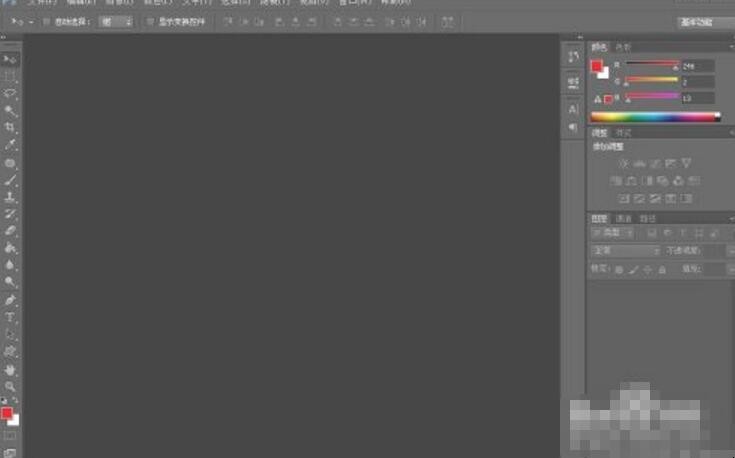Open the Layers panel flyout menu
This screenshot has height=458, width=735.
point(731,219)
